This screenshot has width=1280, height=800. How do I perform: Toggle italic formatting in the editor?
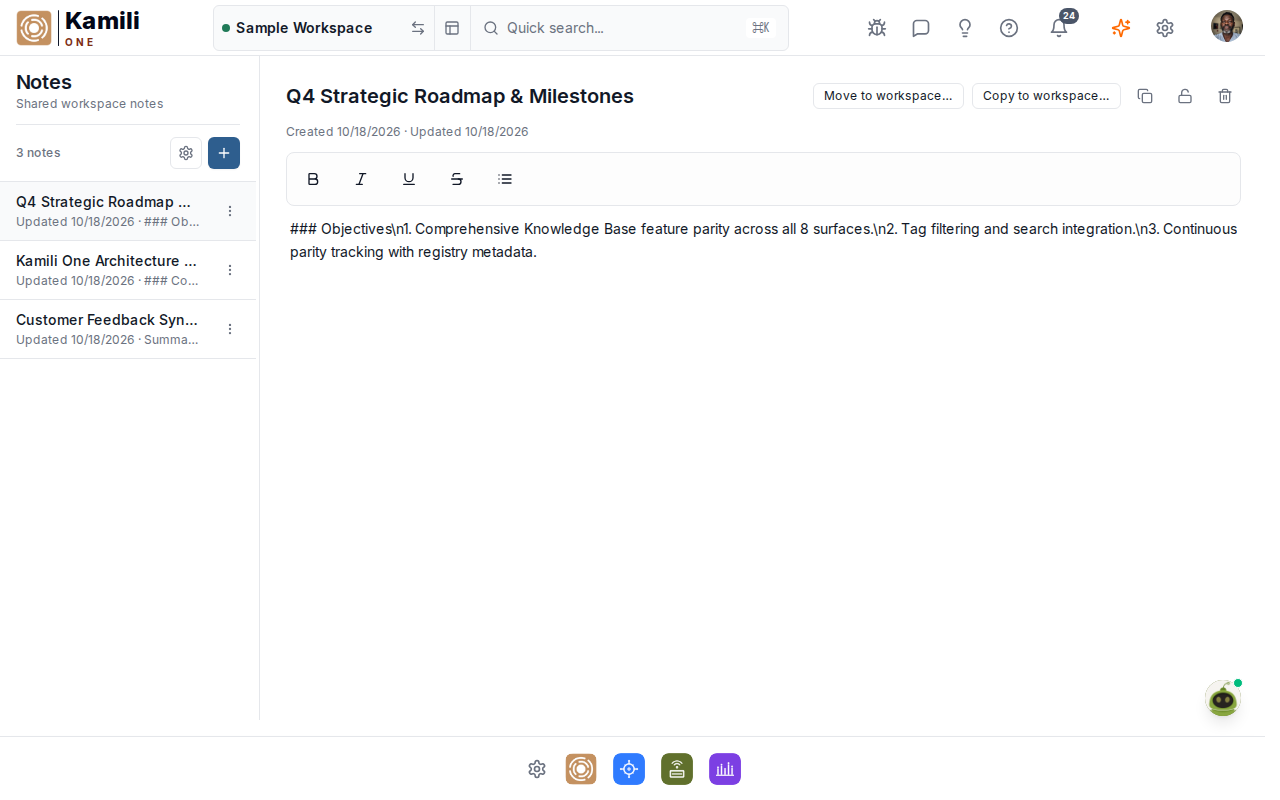pos(361,179)
